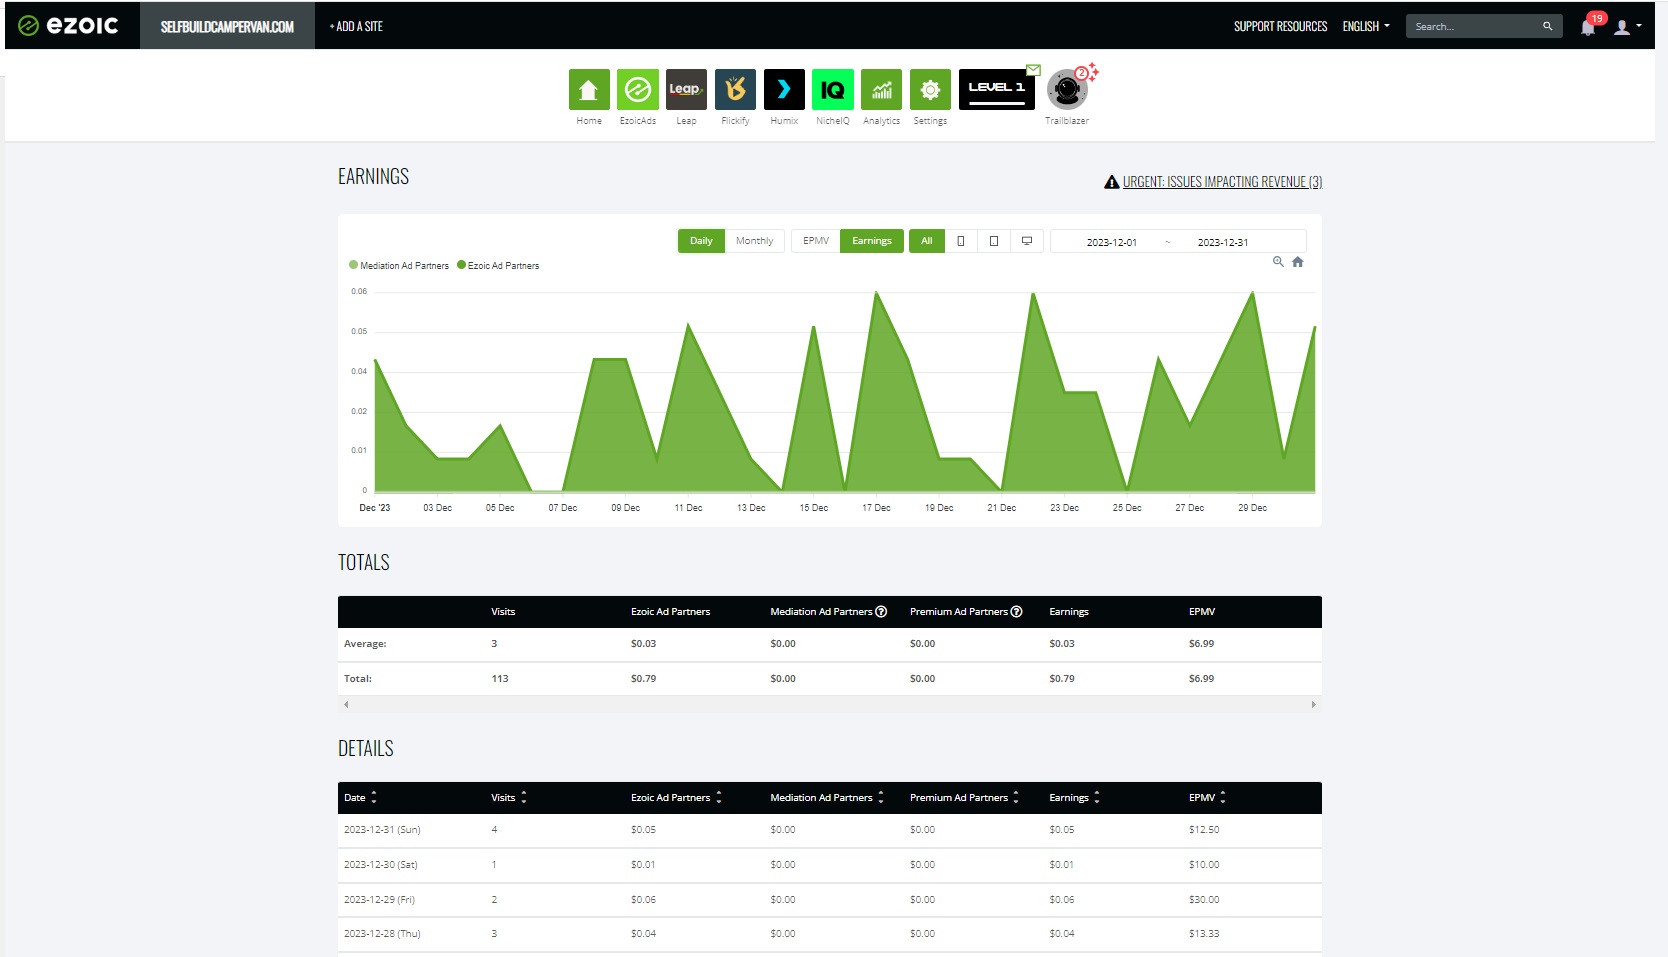Show help for Premium Ad Partners total
1668x957 pixels.
(1016, 612)
